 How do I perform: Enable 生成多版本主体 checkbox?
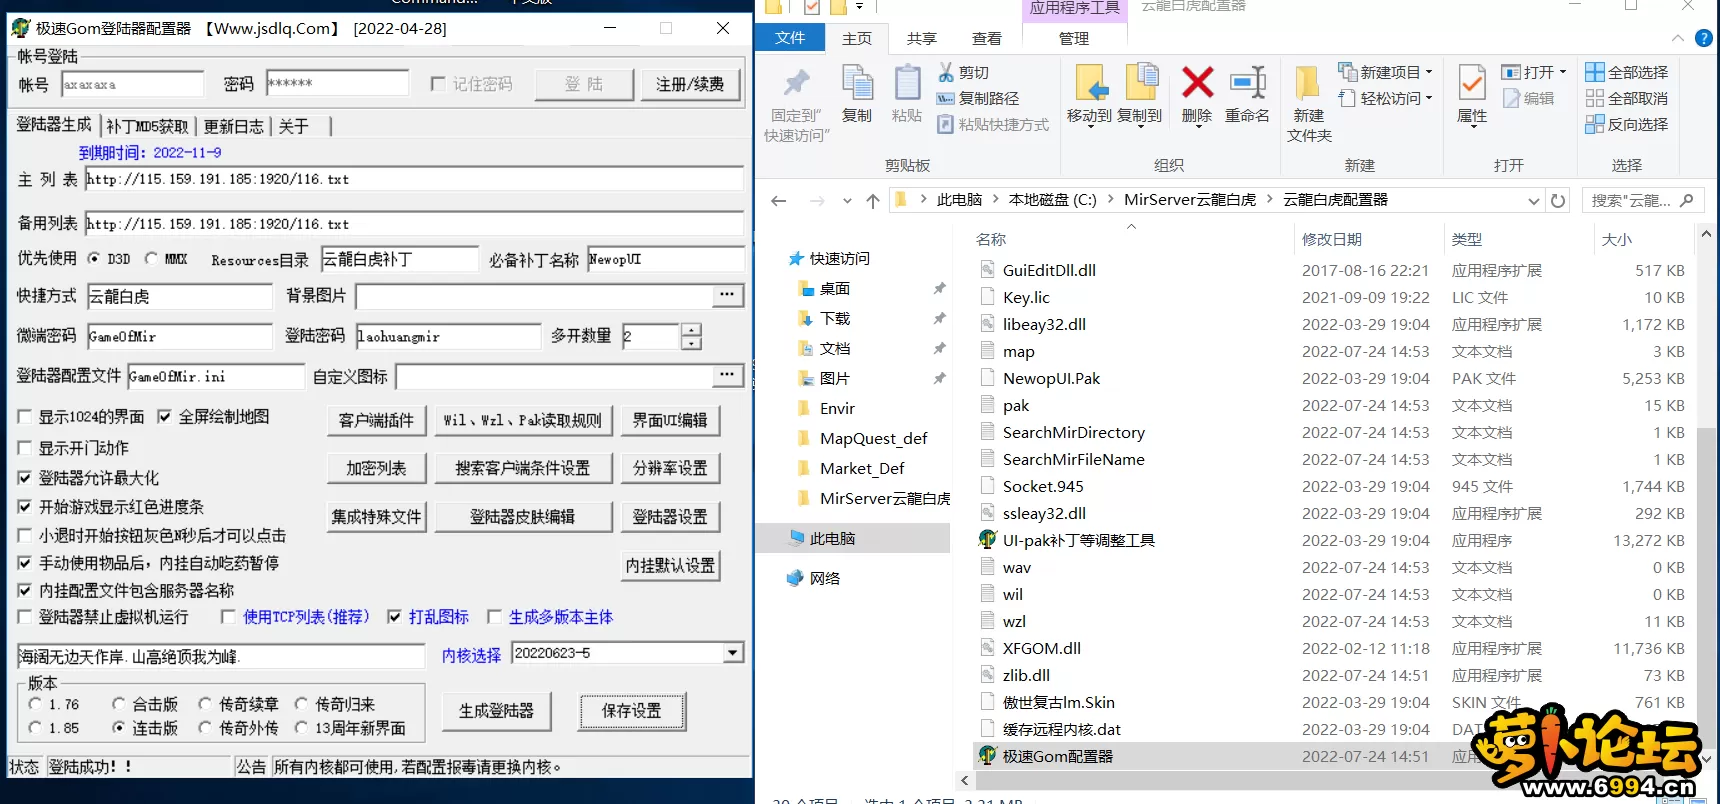click(494, 617)
